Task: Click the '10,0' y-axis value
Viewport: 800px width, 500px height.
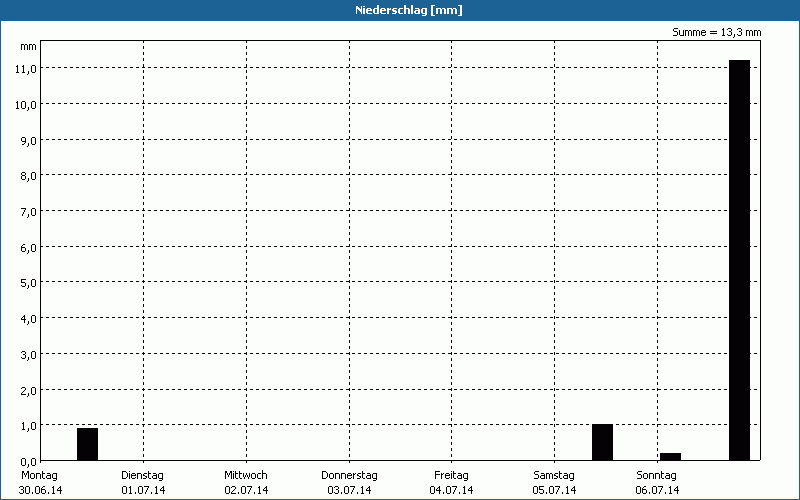Action: tap(26, 105)
